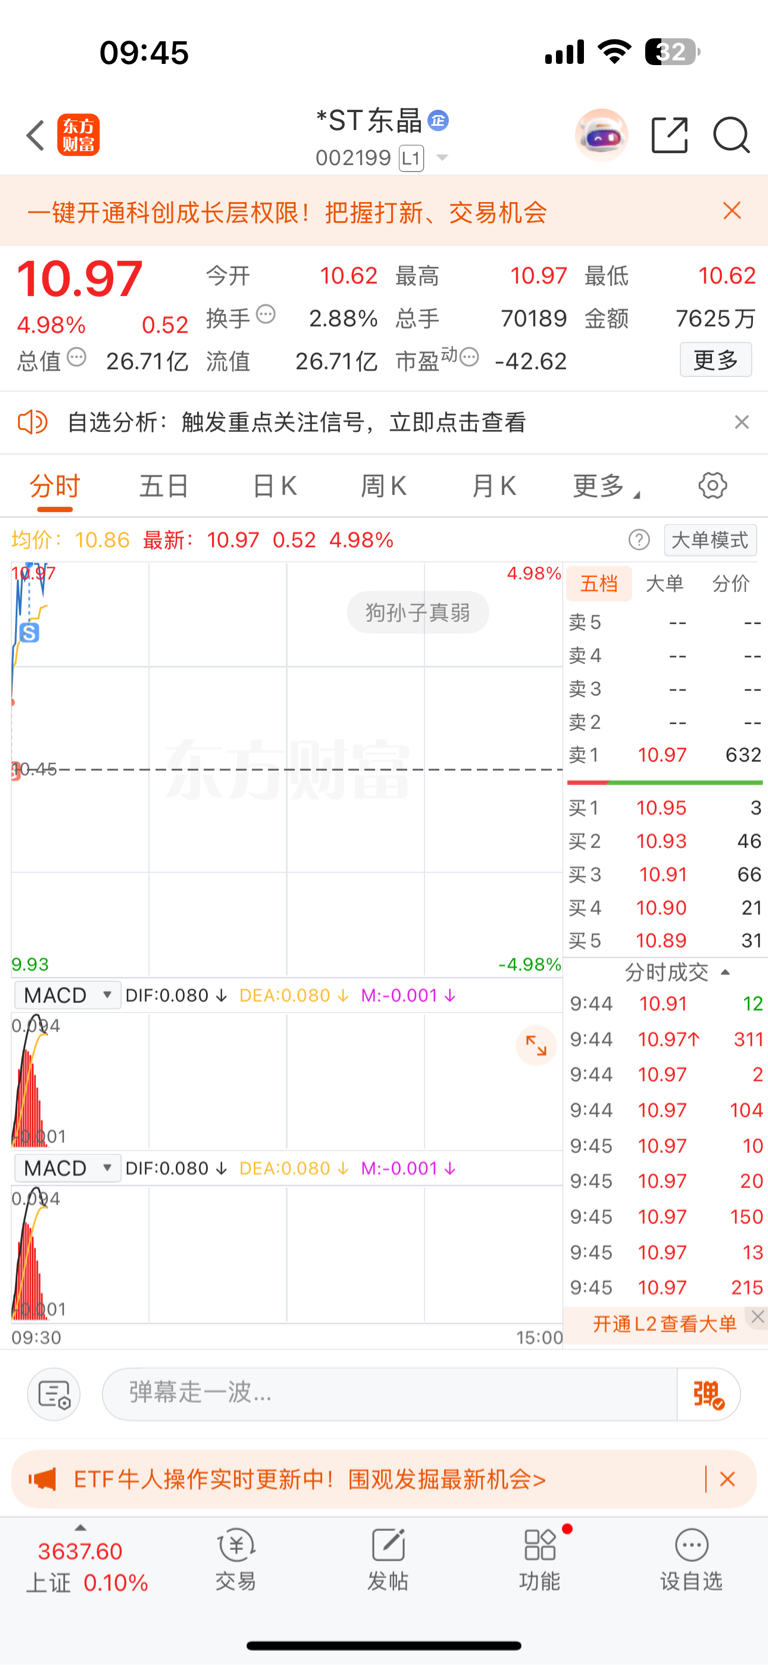Toggle the 弹 danmaku switch
The image size is (768, 1665).
coord(708,1394)
